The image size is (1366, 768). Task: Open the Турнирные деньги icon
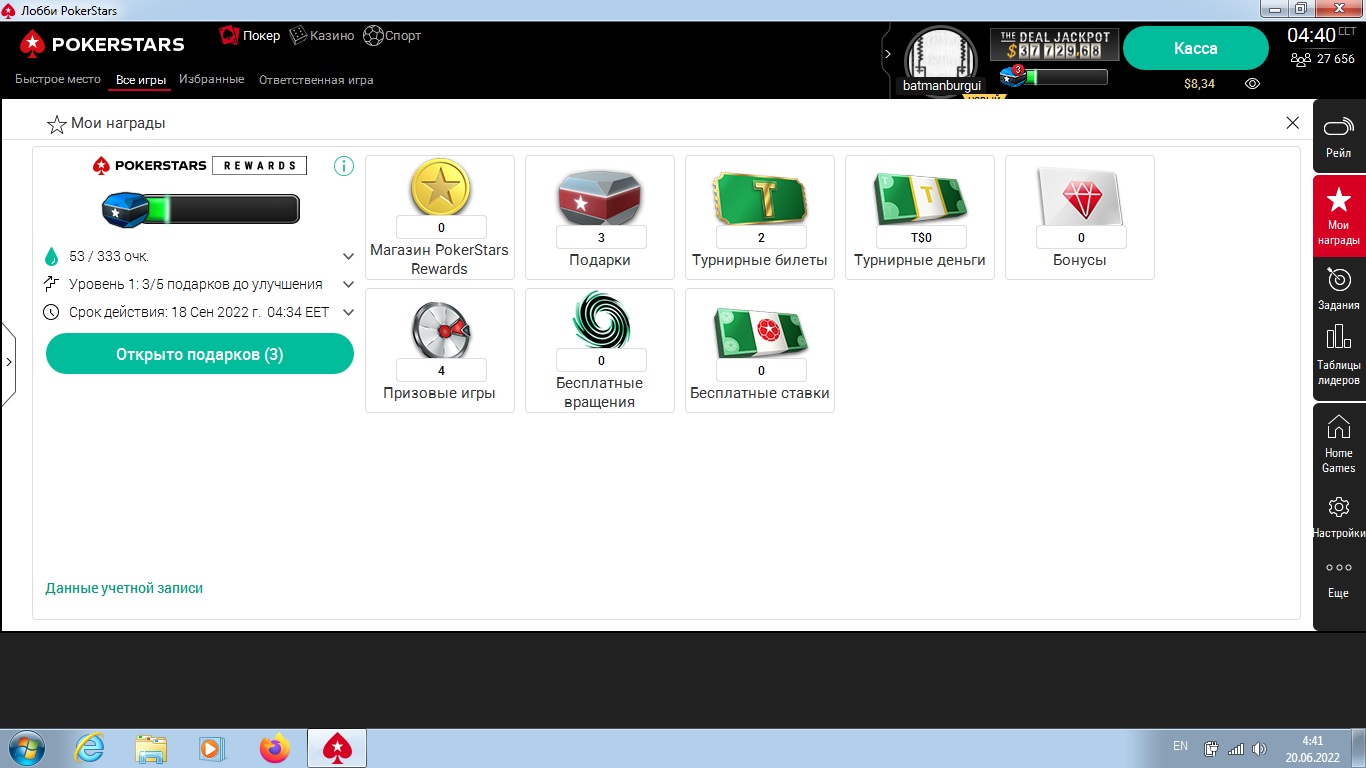[920, 197]
